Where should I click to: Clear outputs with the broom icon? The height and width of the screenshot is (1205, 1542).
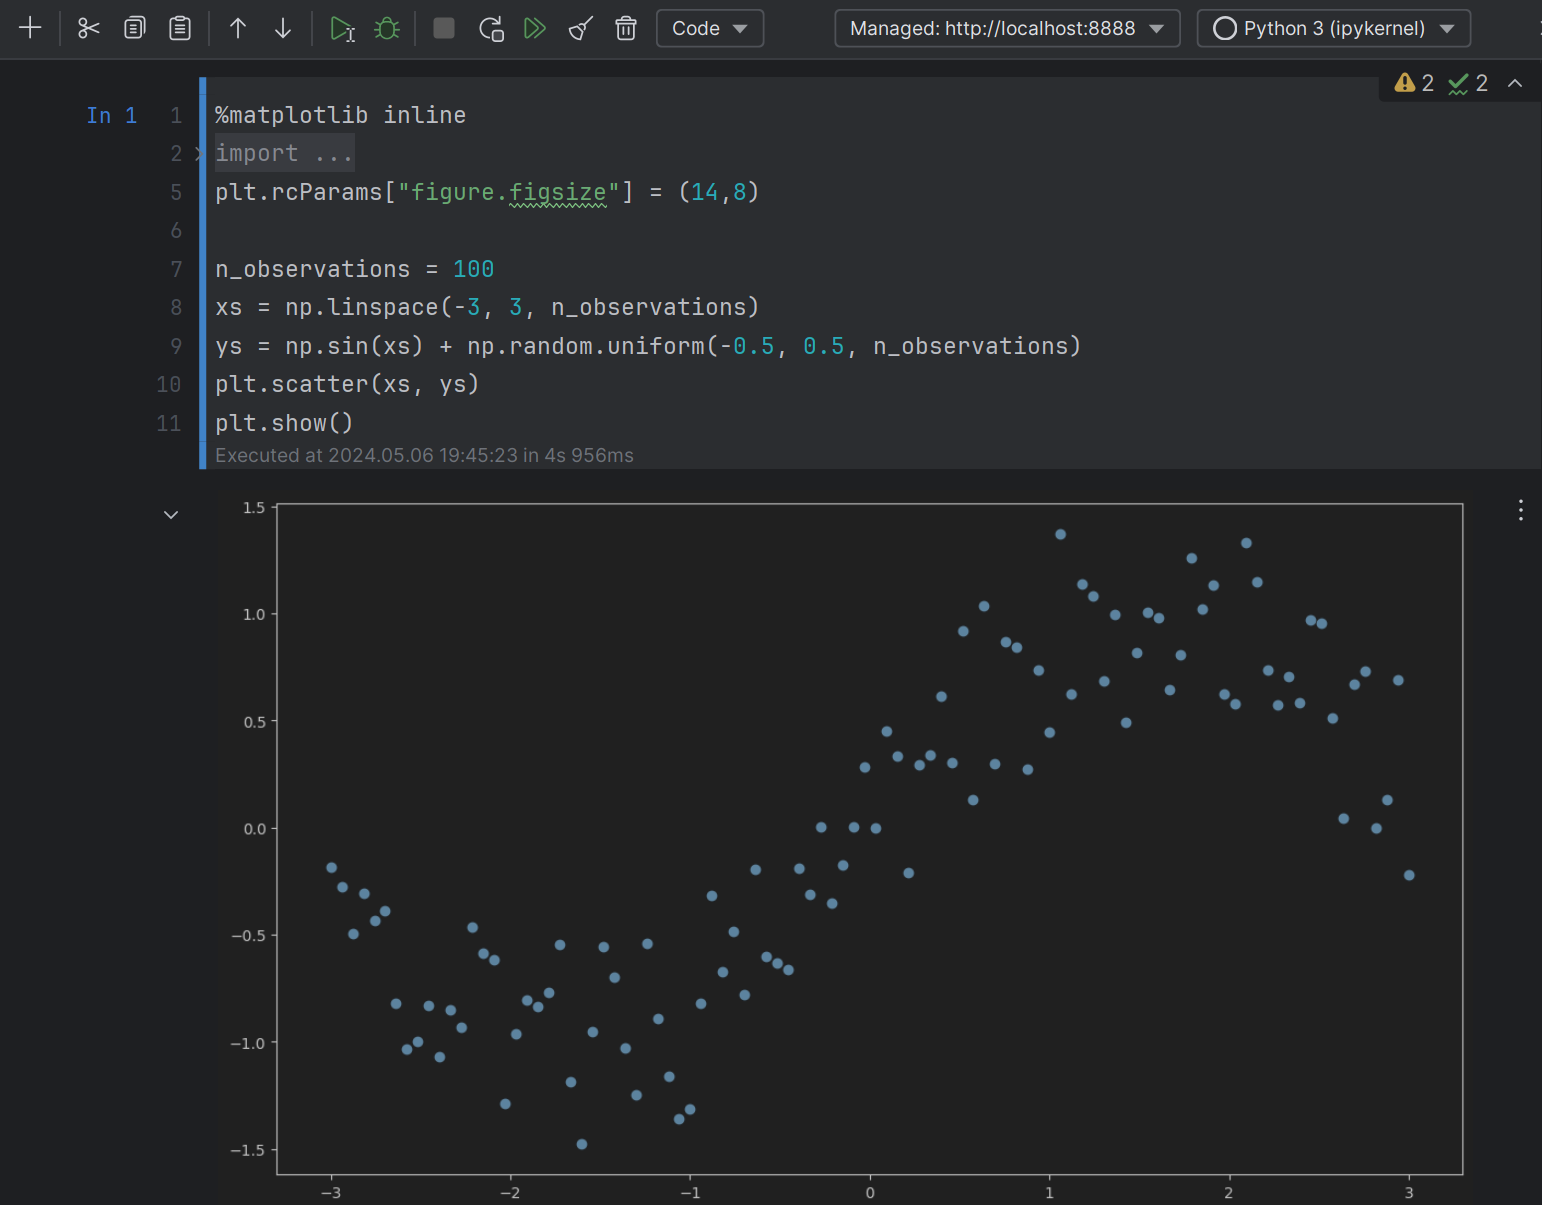point(581,28)
